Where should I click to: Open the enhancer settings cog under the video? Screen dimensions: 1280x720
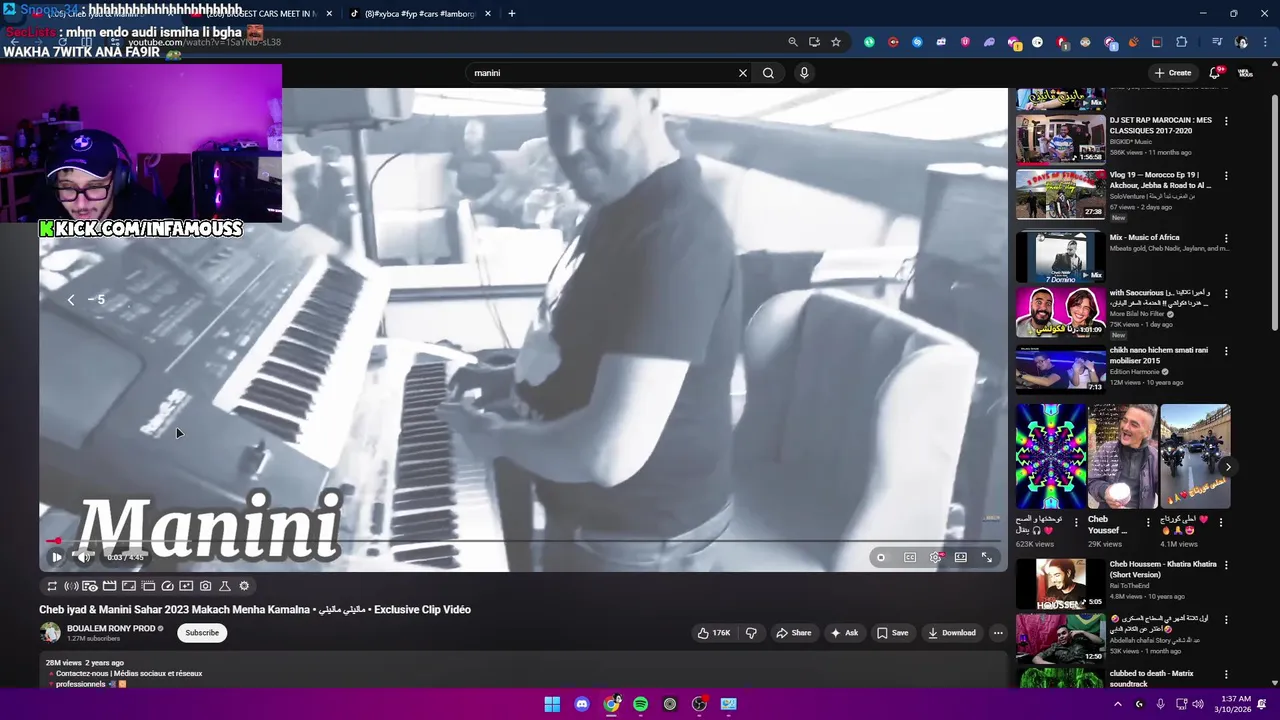coord(244,586)
